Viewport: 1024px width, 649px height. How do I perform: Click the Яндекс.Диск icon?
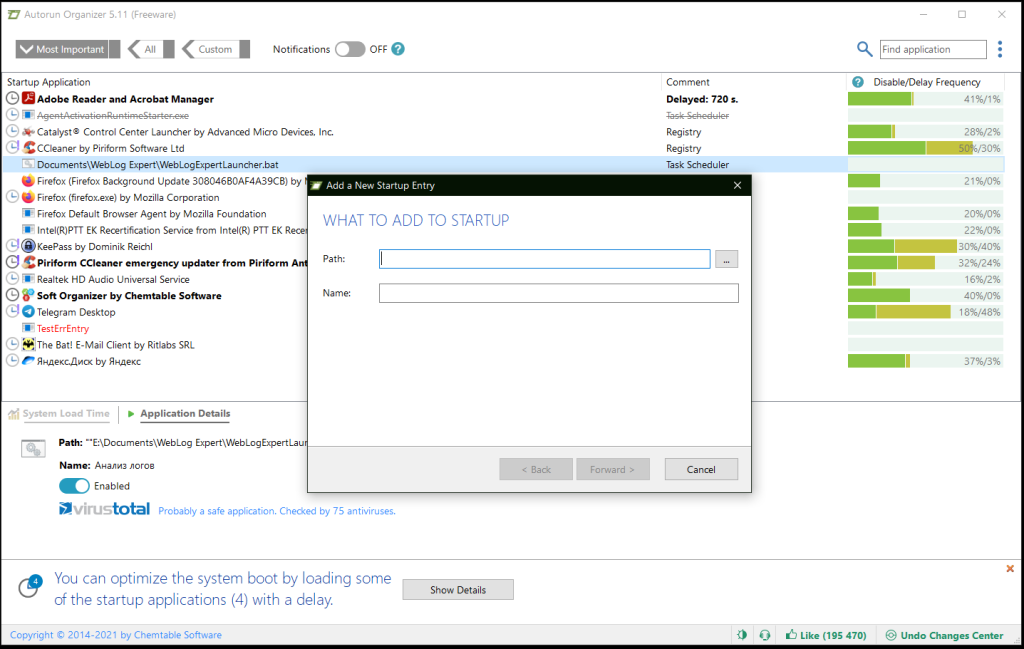[x=28, y=361]
